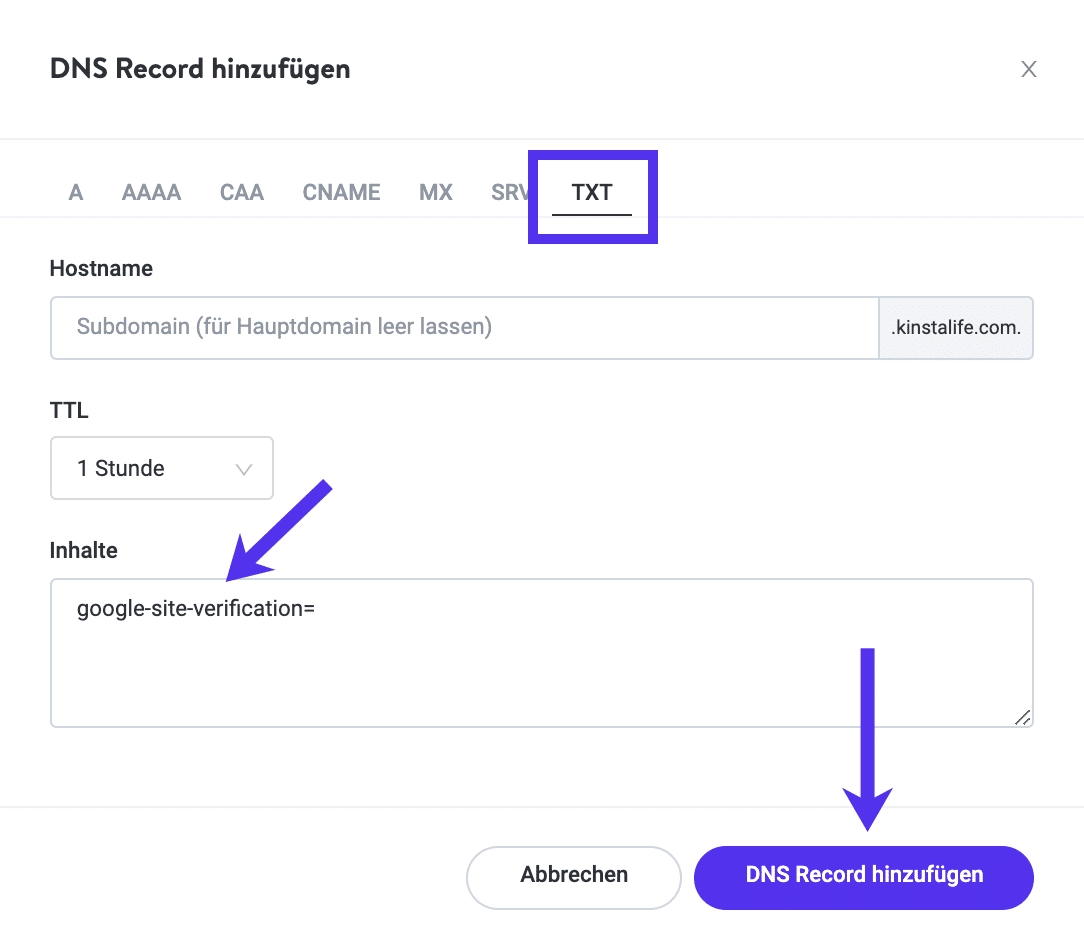The image size is (1084, 942).
Task: Click the TTL field label
Action: [x=69, y=410]
